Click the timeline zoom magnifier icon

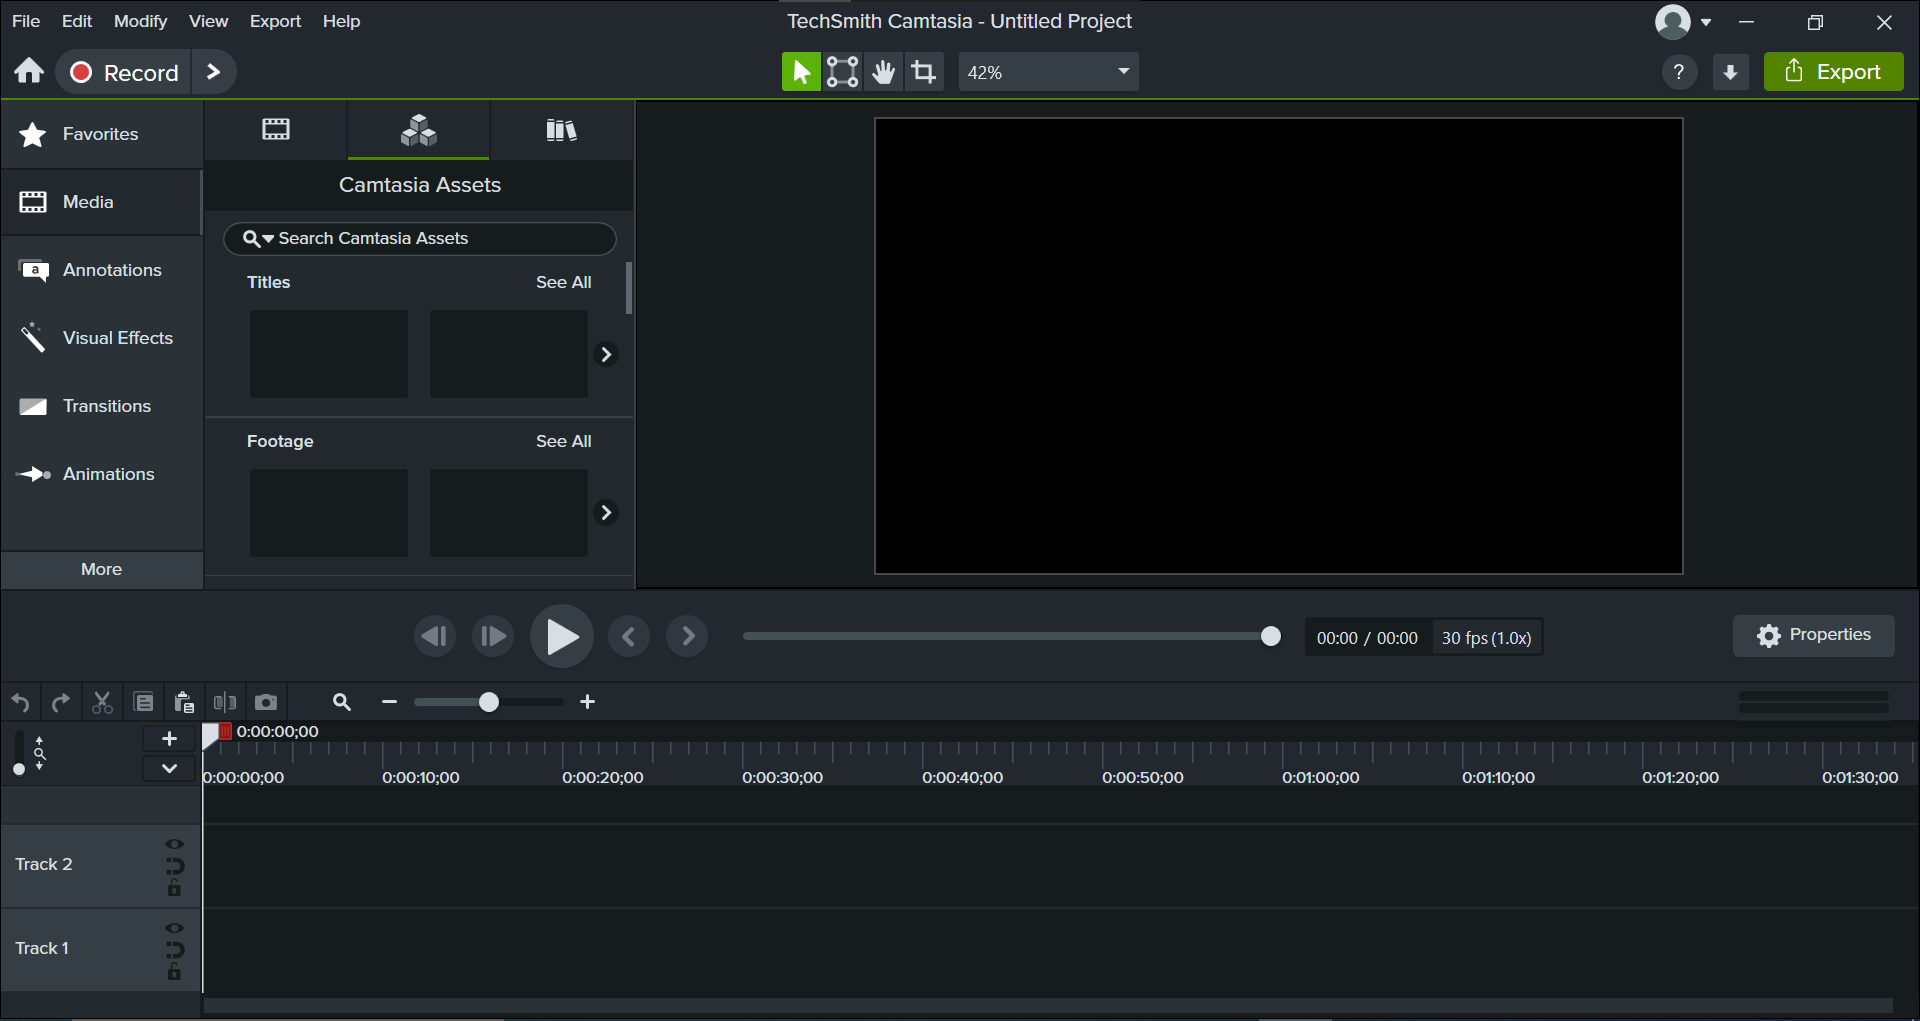tap(342, 702)
